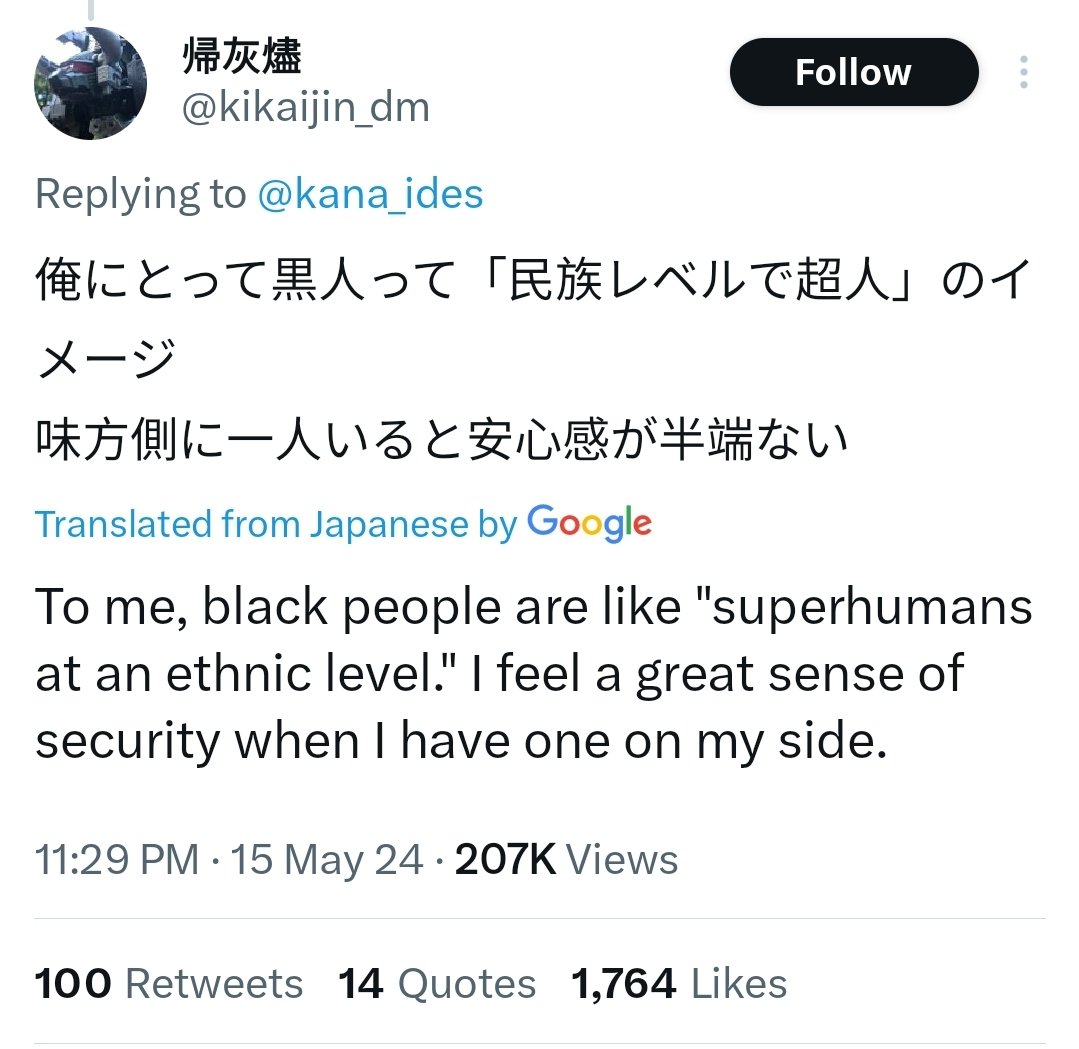Open the three-dot more options menu
The image size is (1079, 1049).
pyautogui.click(x=1023, y=72)
